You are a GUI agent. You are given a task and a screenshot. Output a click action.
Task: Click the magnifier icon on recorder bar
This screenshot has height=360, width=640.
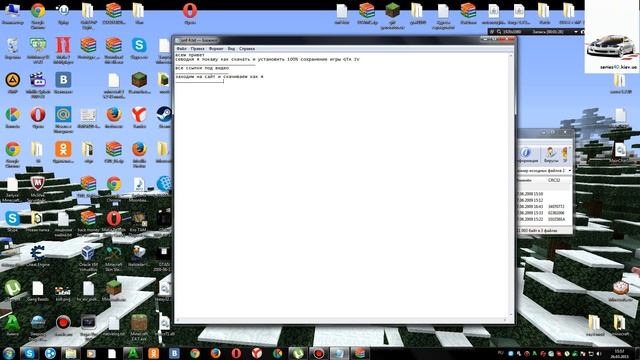(499, 31)
